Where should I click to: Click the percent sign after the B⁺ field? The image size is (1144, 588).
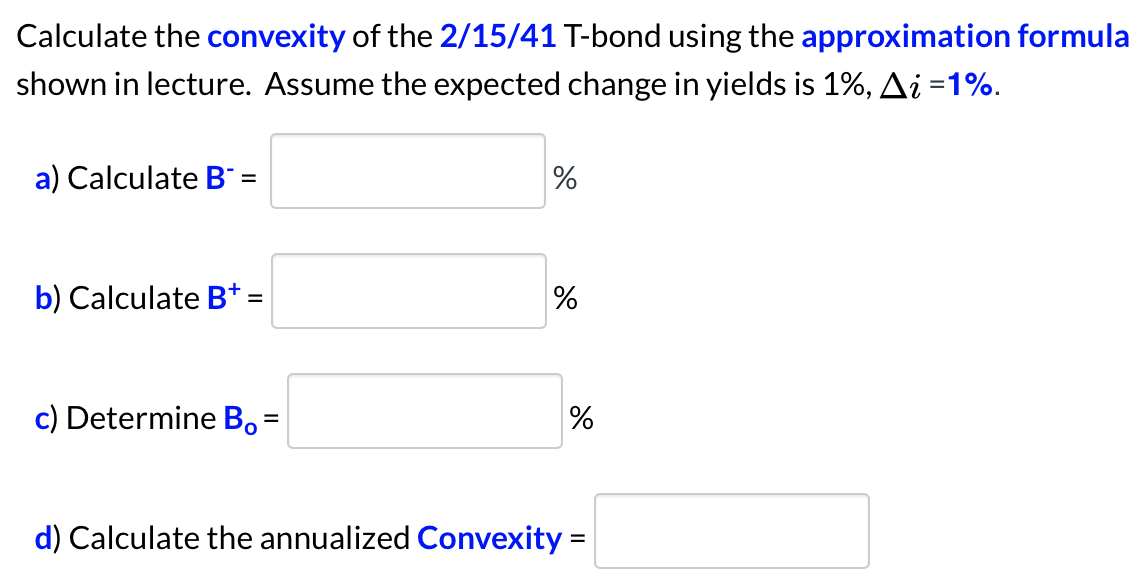pos(566,297)
